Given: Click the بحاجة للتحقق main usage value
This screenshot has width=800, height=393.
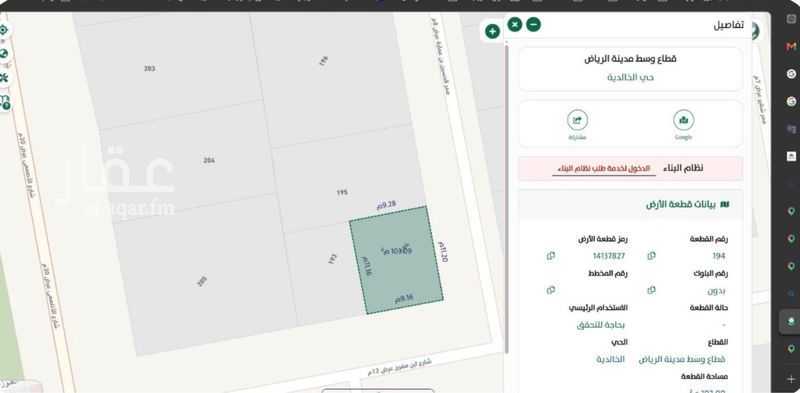Looking at the screenshot, I should click(601, 325).
